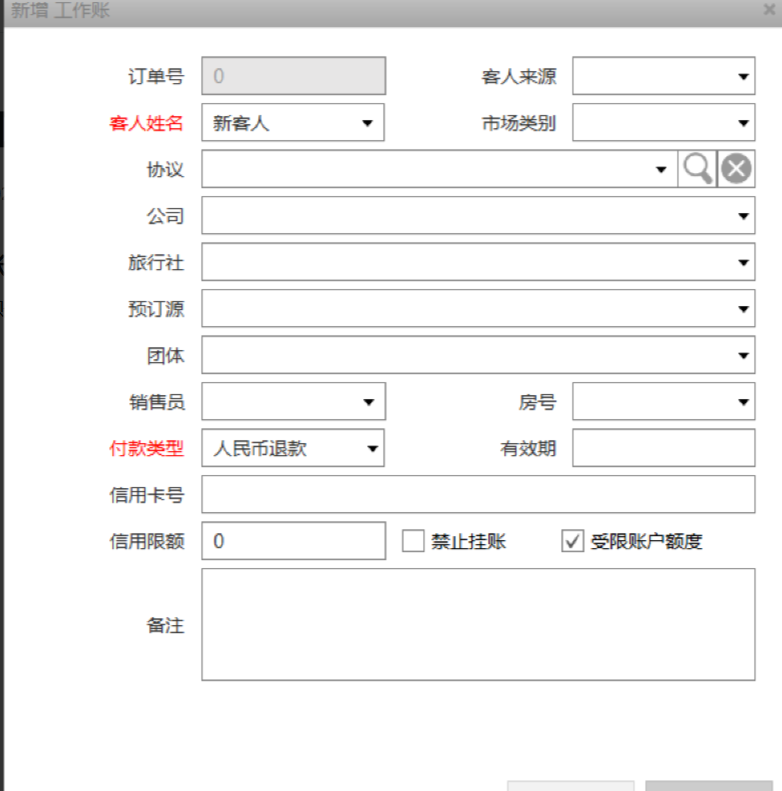Open the 预订源 dropdown

(x=743, y=309)
